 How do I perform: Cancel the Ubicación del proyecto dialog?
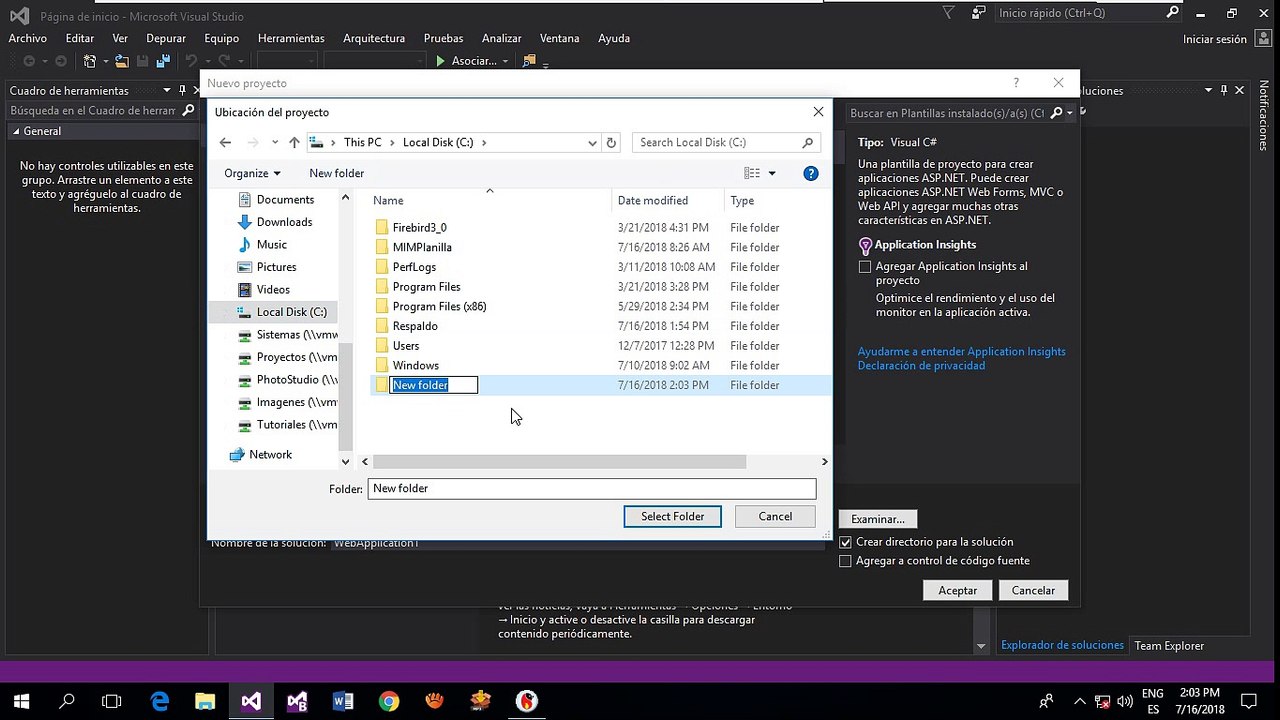775,517
